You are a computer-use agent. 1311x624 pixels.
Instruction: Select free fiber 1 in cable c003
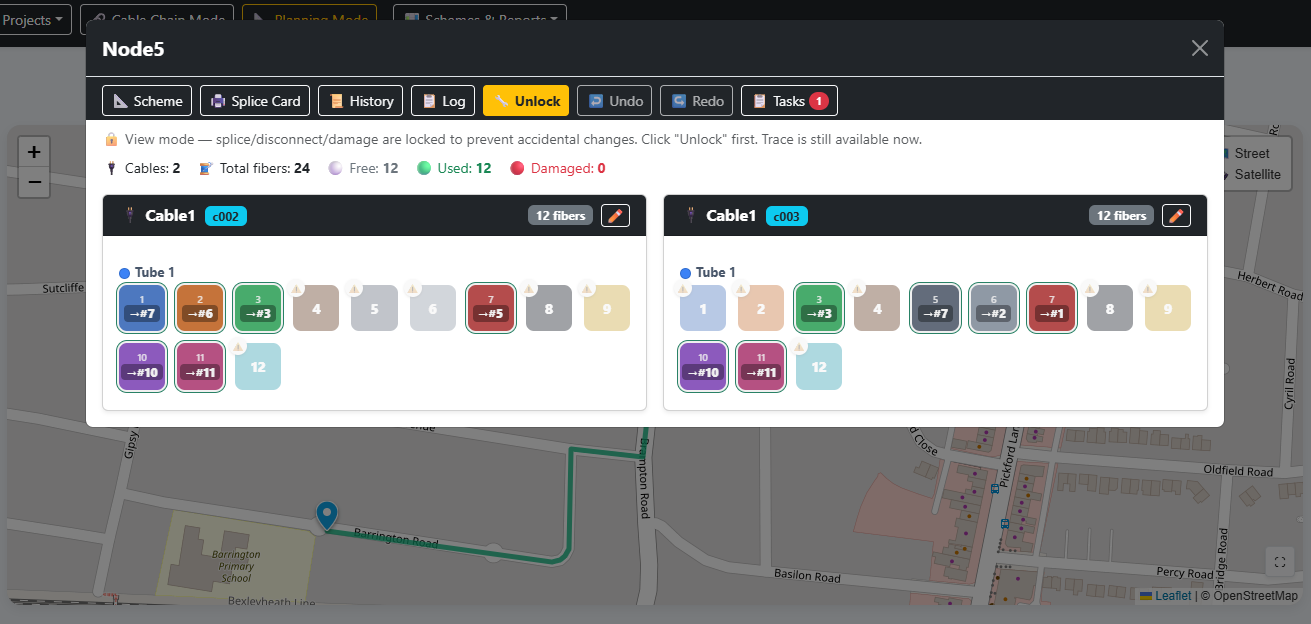pos(703,308)
